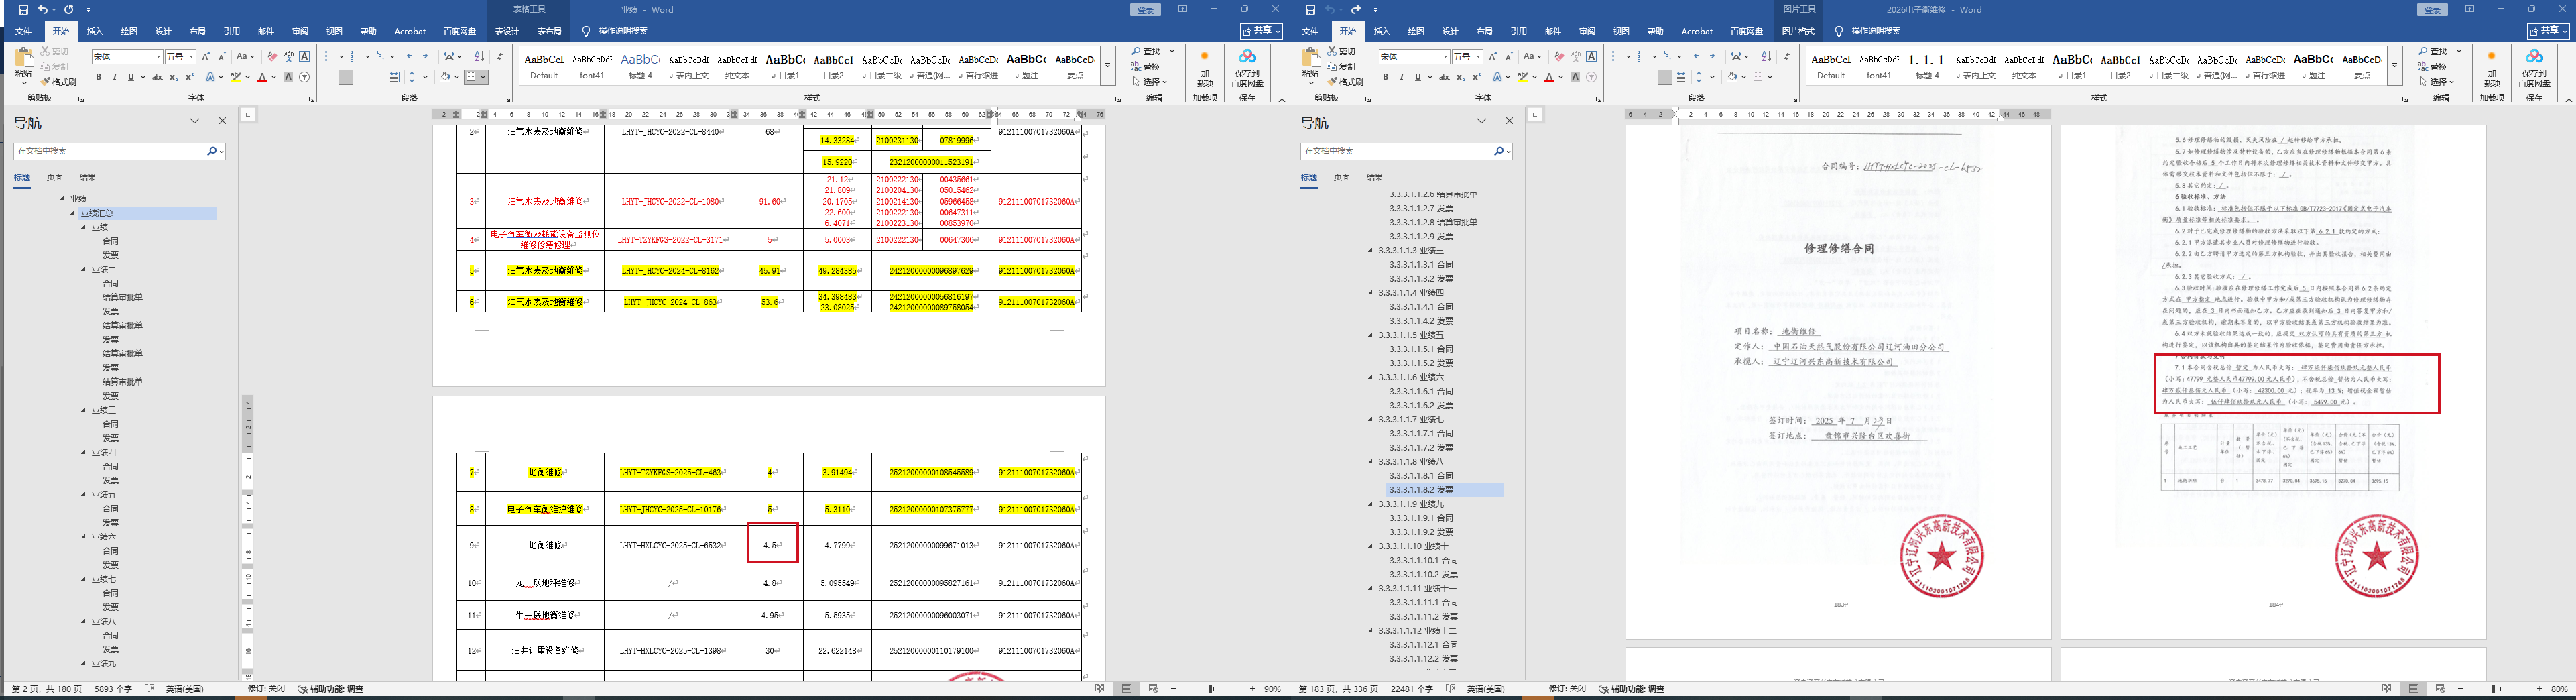Click 登录 button in right Word window
This screenshot has width=2576, height=700.
coord(2432,10)
